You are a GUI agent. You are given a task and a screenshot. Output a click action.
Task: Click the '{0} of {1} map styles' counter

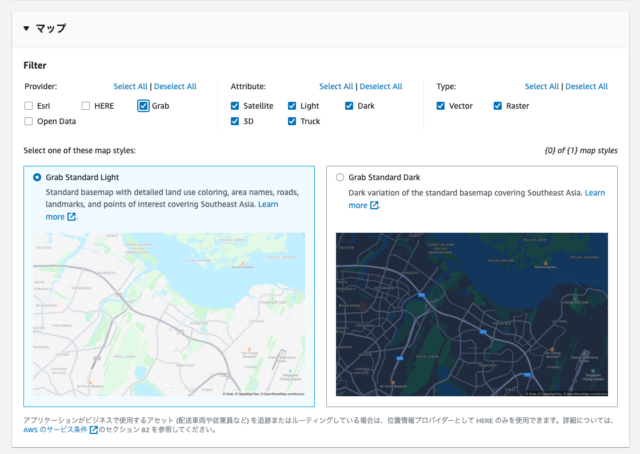(581, 151)
